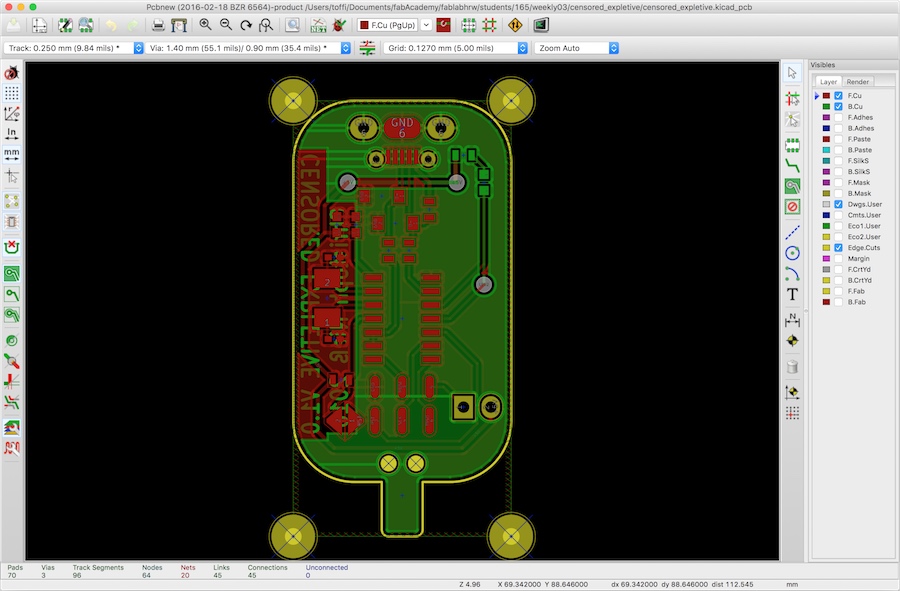
Task: Uncheck the B.Cu layer visibility checkbox
Action: (839, 107)
